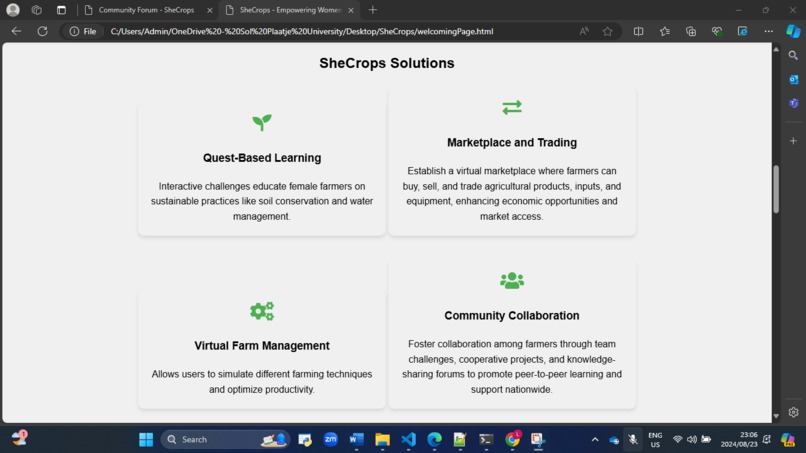
Task: Click the Windows taskbar Search box
Action: [225, 439]
